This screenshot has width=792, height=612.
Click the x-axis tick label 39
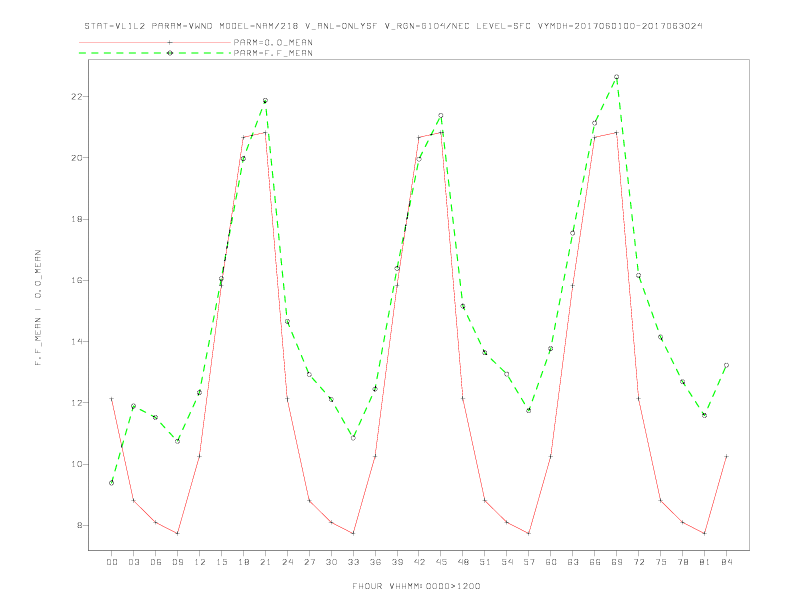[x=397, y=562]
